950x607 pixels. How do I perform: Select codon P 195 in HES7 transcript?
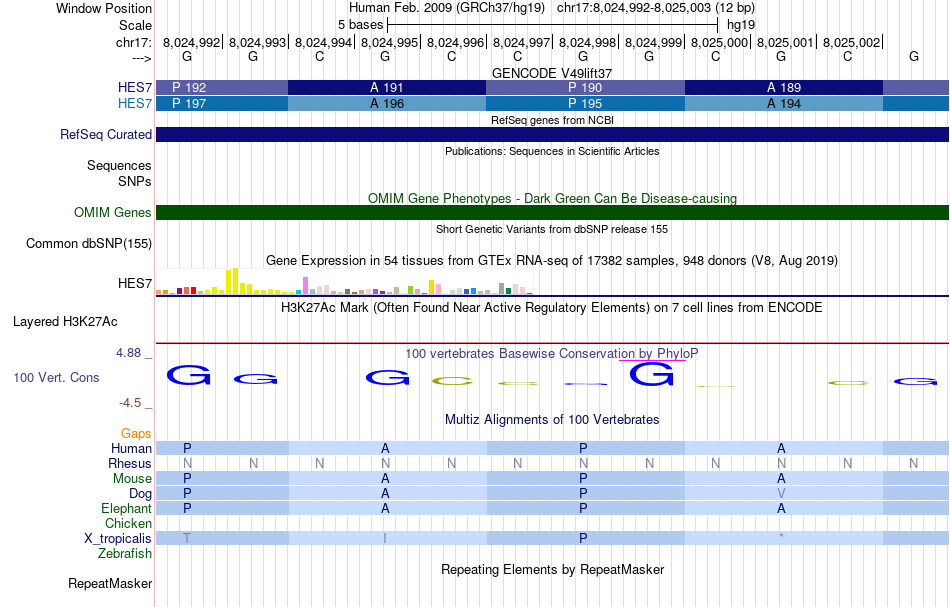[585, 104]
